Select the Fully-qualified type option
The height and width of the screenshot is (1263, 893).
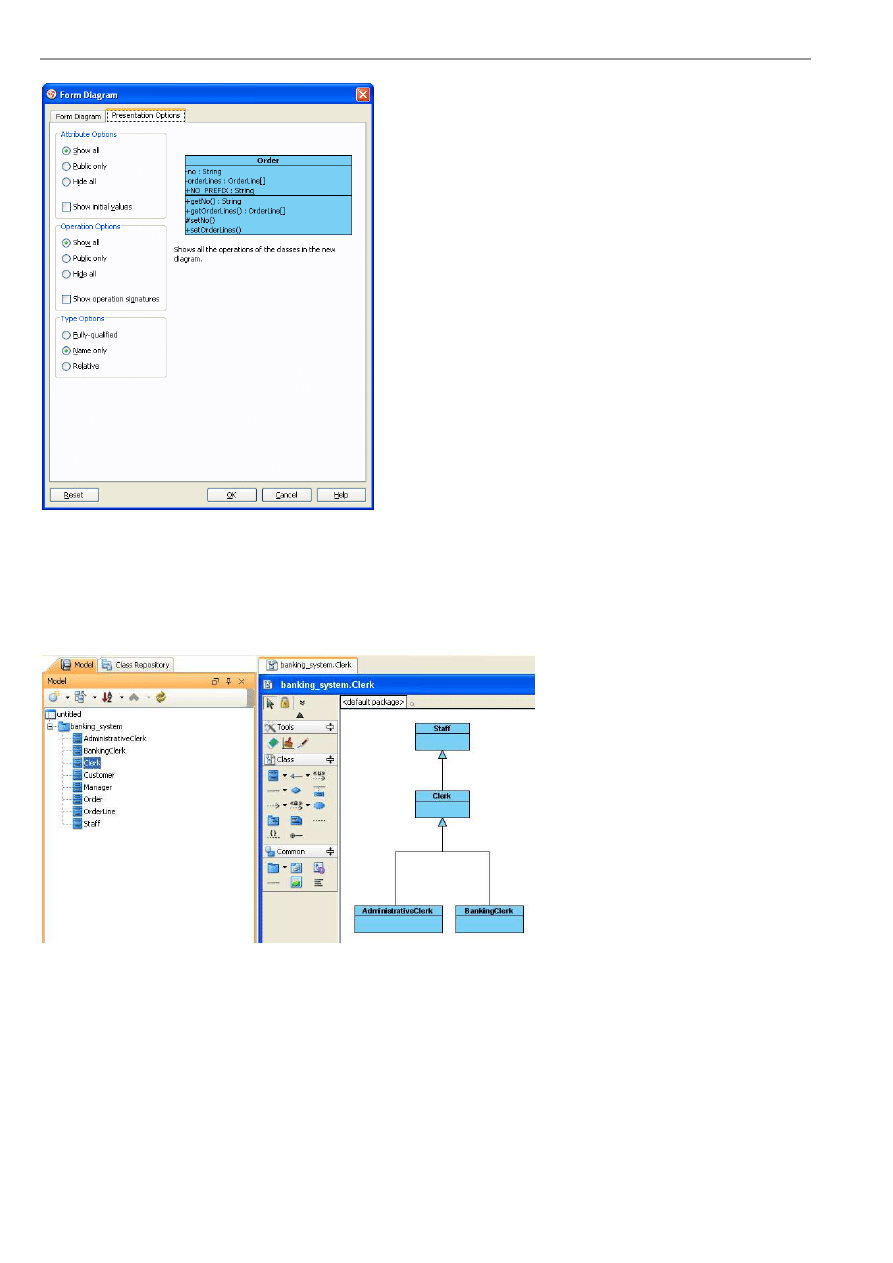click(x=67, y=335)
